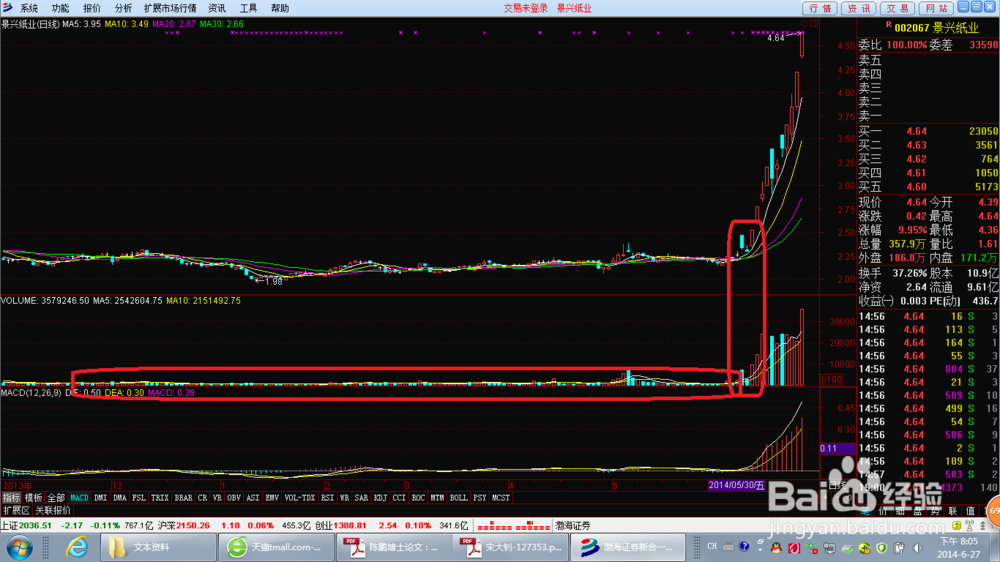This screenshot has height=562, width=1000.
Task: Click the R marker beside stock code 002067
Action: coord(888,25)
